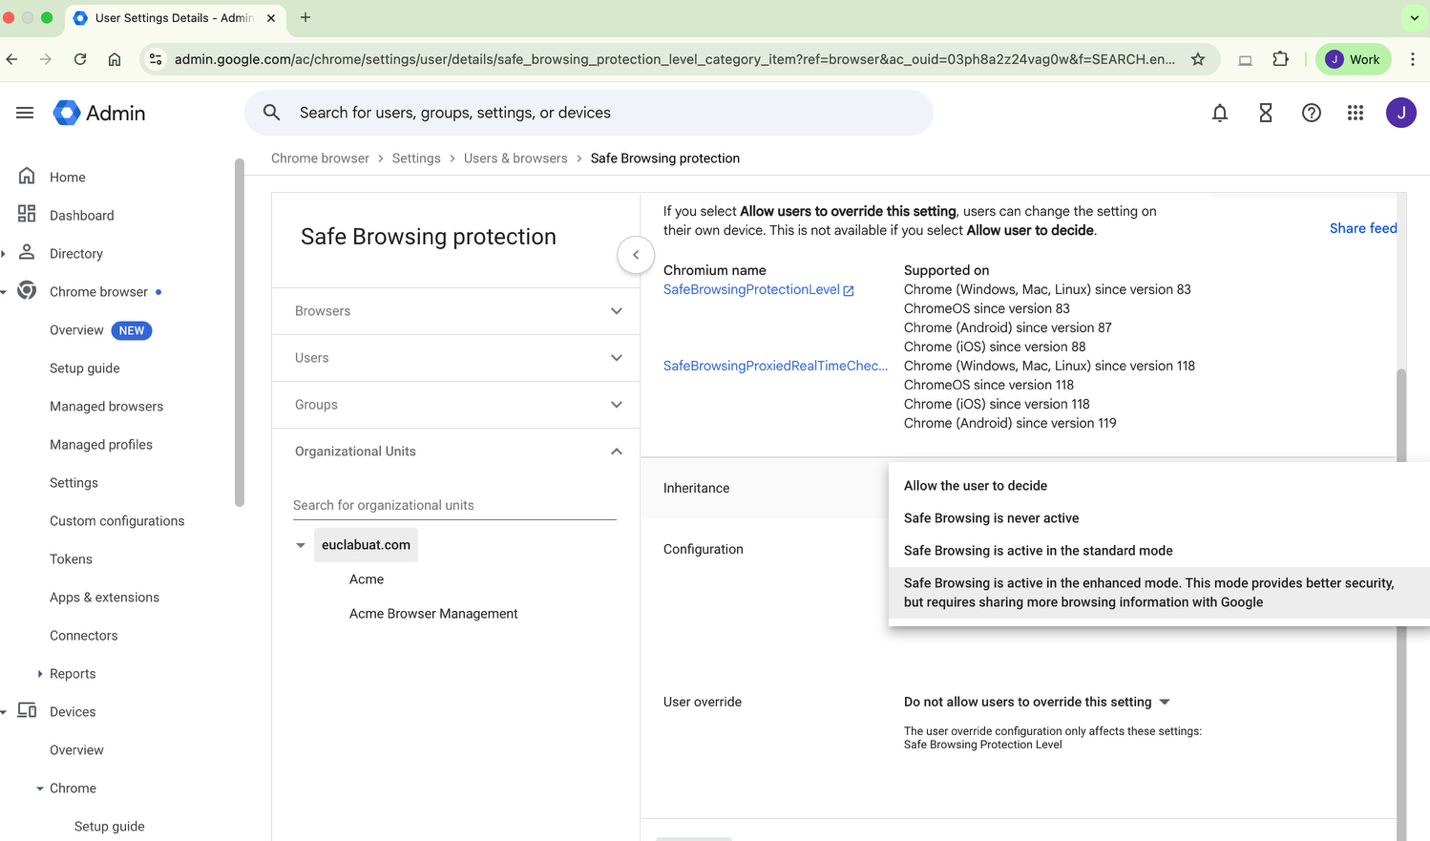This screenshot has height=841, width=1430.
Task: Expand the Directory sidebar arrow
Action: pyautogui.click(x=4, y=253)
